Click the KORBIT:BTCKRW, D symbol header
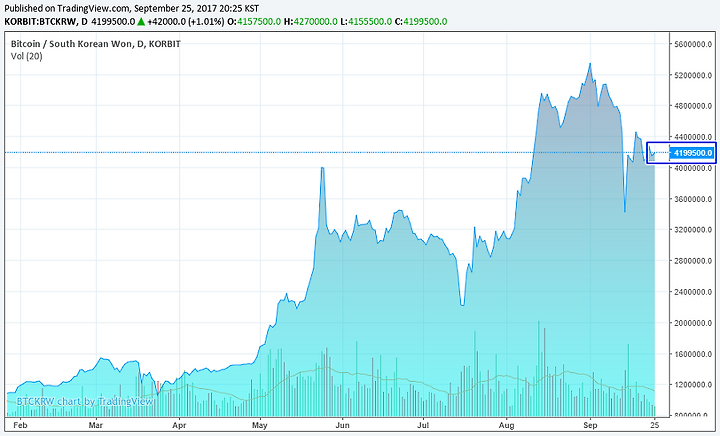Screen dimensions: 720x436 tap(46, 22)
